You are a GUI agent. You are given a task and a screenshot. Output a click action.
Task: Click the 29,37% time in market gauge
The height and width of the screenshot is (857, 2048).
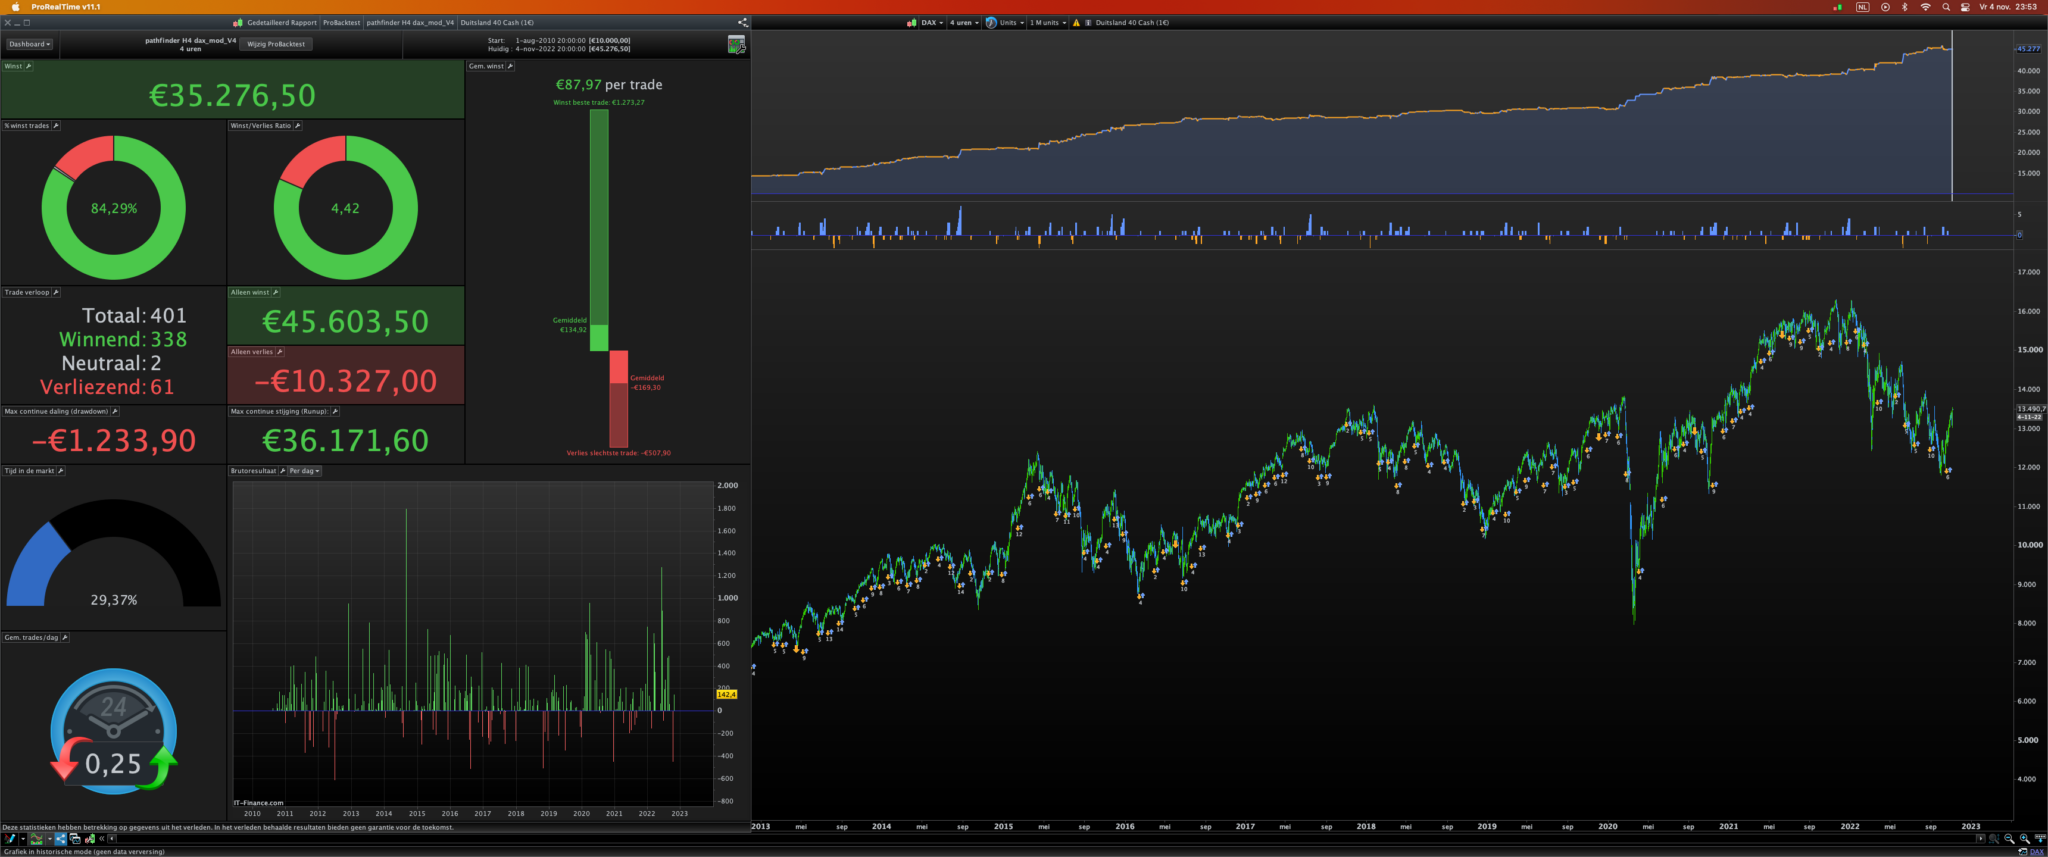pos(114,554)
